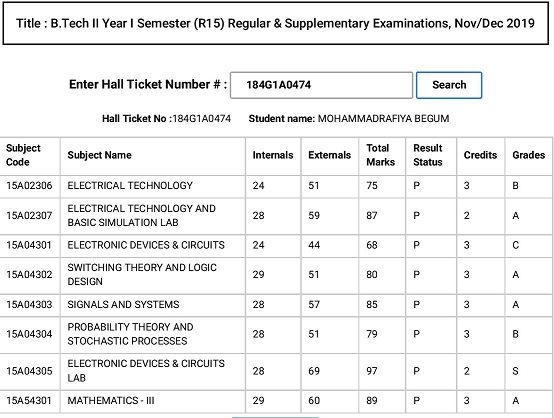Click the Internals column header

click(273, 155)
